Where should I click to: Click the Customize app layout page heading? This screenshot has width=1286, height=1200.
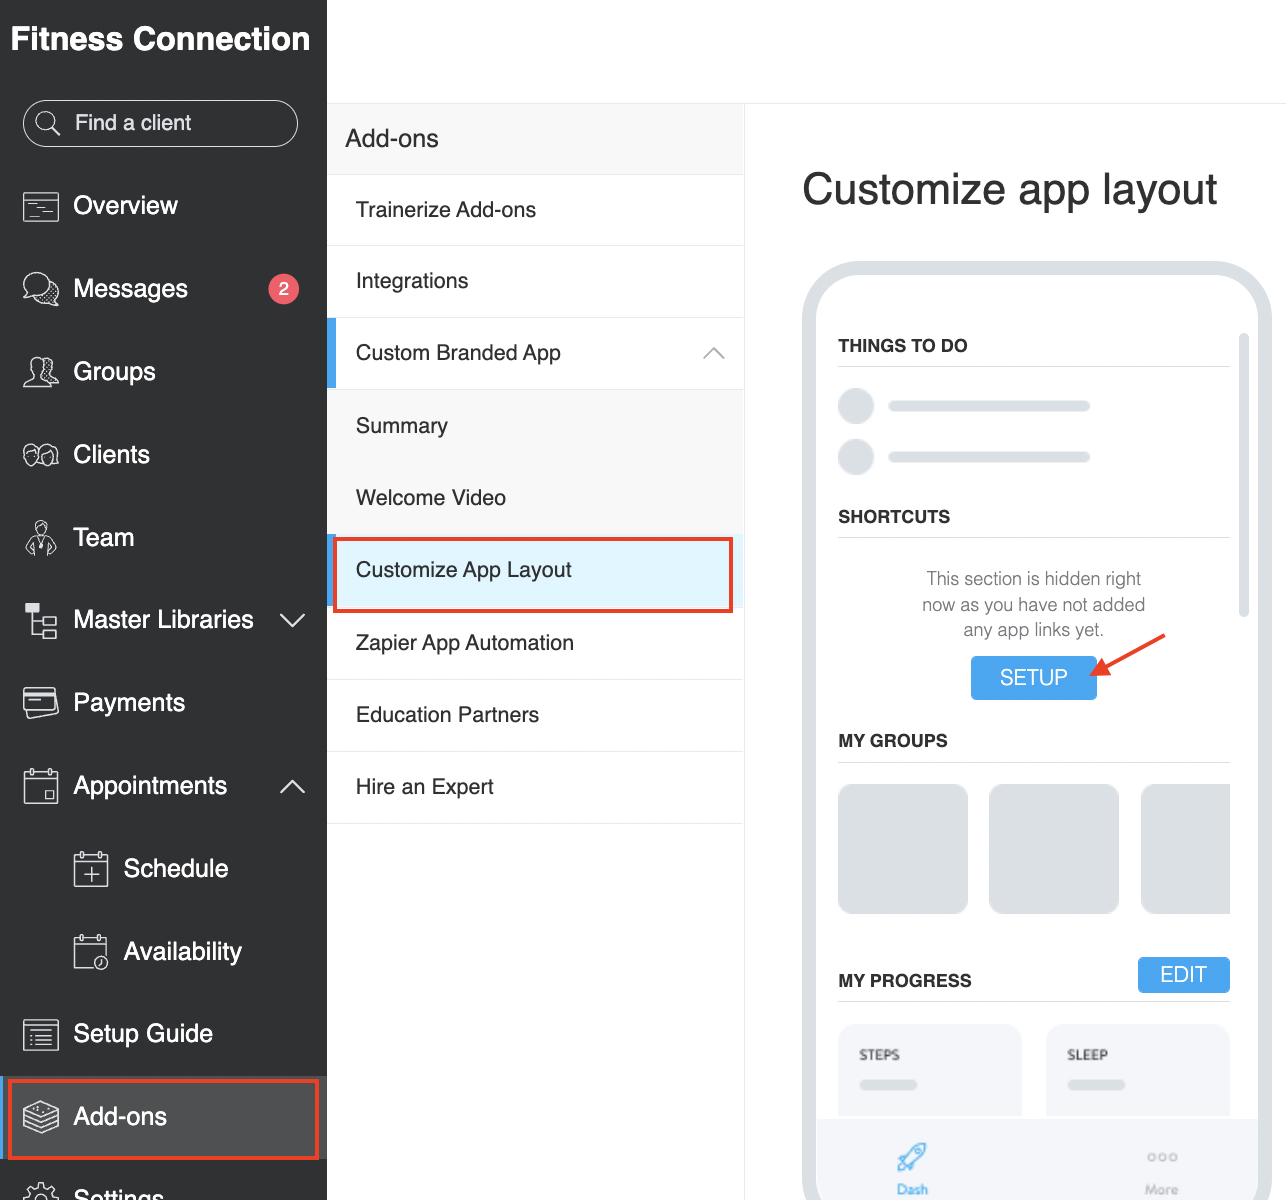tap(1010, 190)
